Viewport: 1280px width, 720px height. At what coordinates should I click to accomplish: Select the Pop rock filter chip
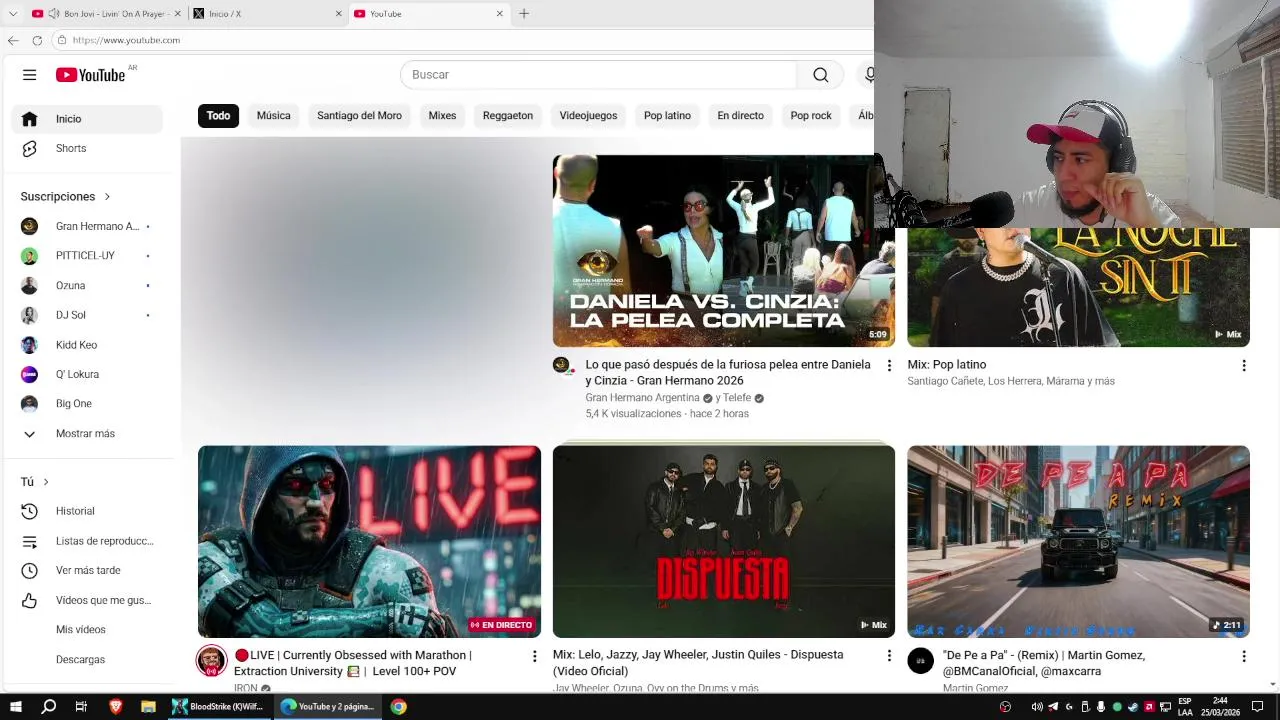tap(811, 116)
